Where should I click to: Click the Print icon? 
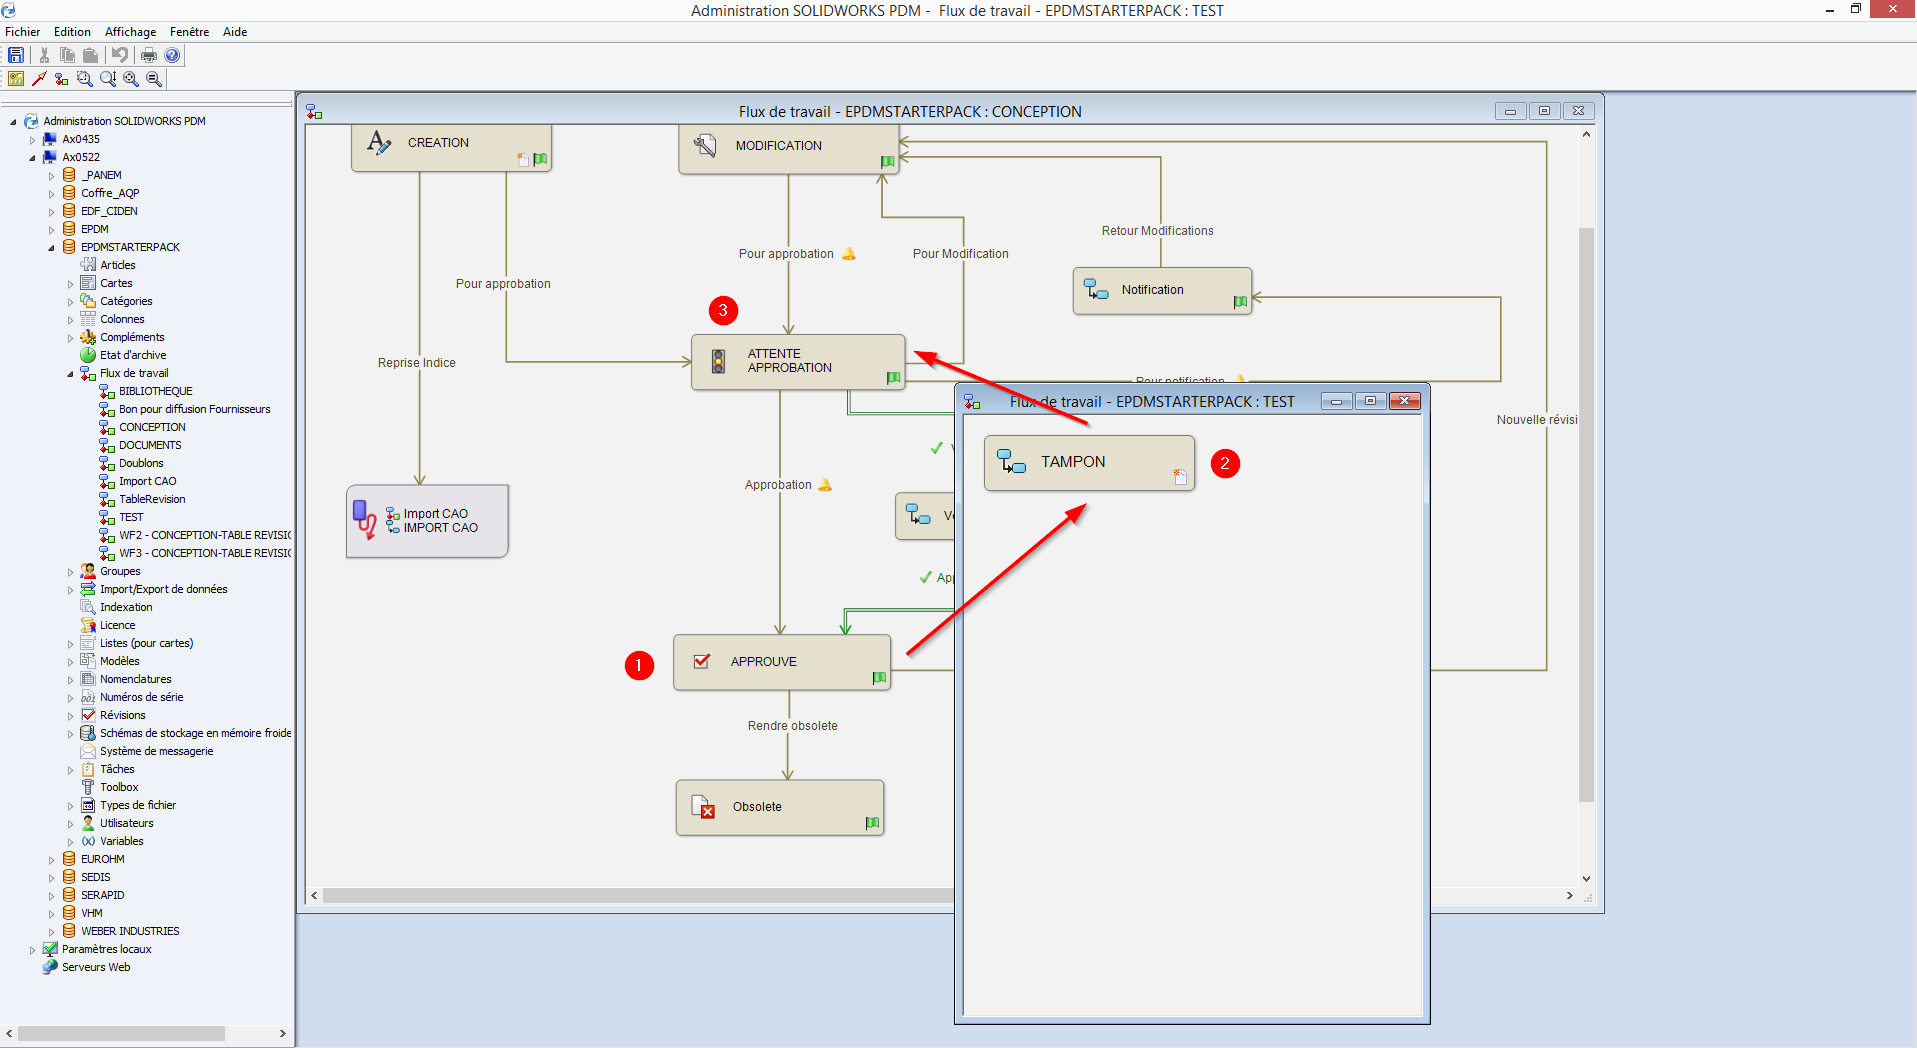149,55
